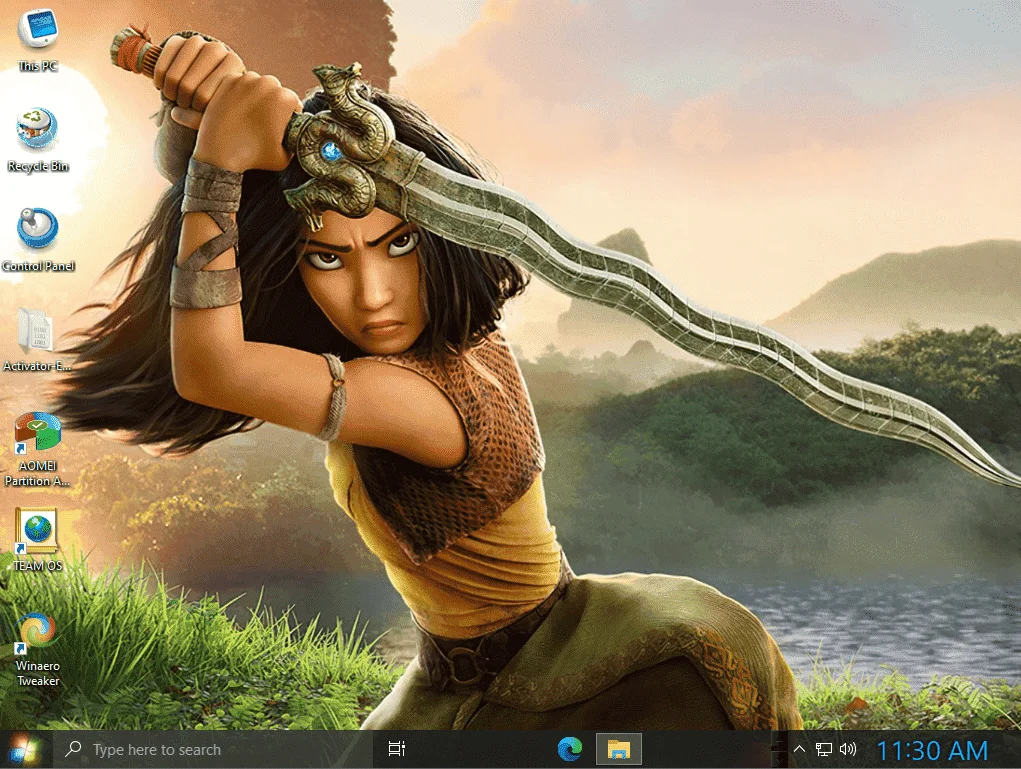Viewport: 1021px width, 769px height.
Task: Open the volume speaker tray icon
Action: (848, 749)
